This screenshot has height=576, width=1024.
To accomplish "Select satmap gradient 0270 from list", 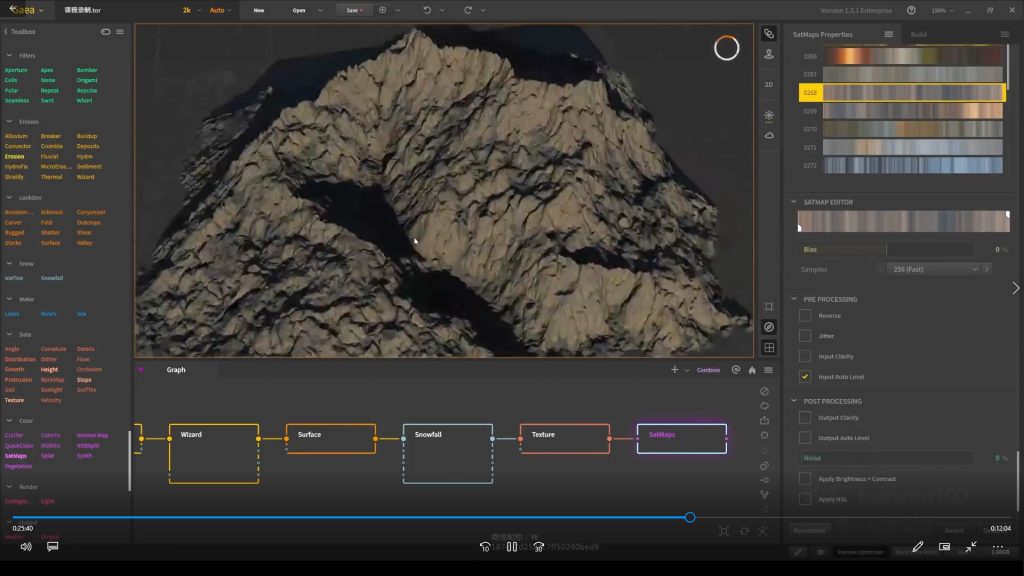I will pyautogui.click(x=912, y=129).
